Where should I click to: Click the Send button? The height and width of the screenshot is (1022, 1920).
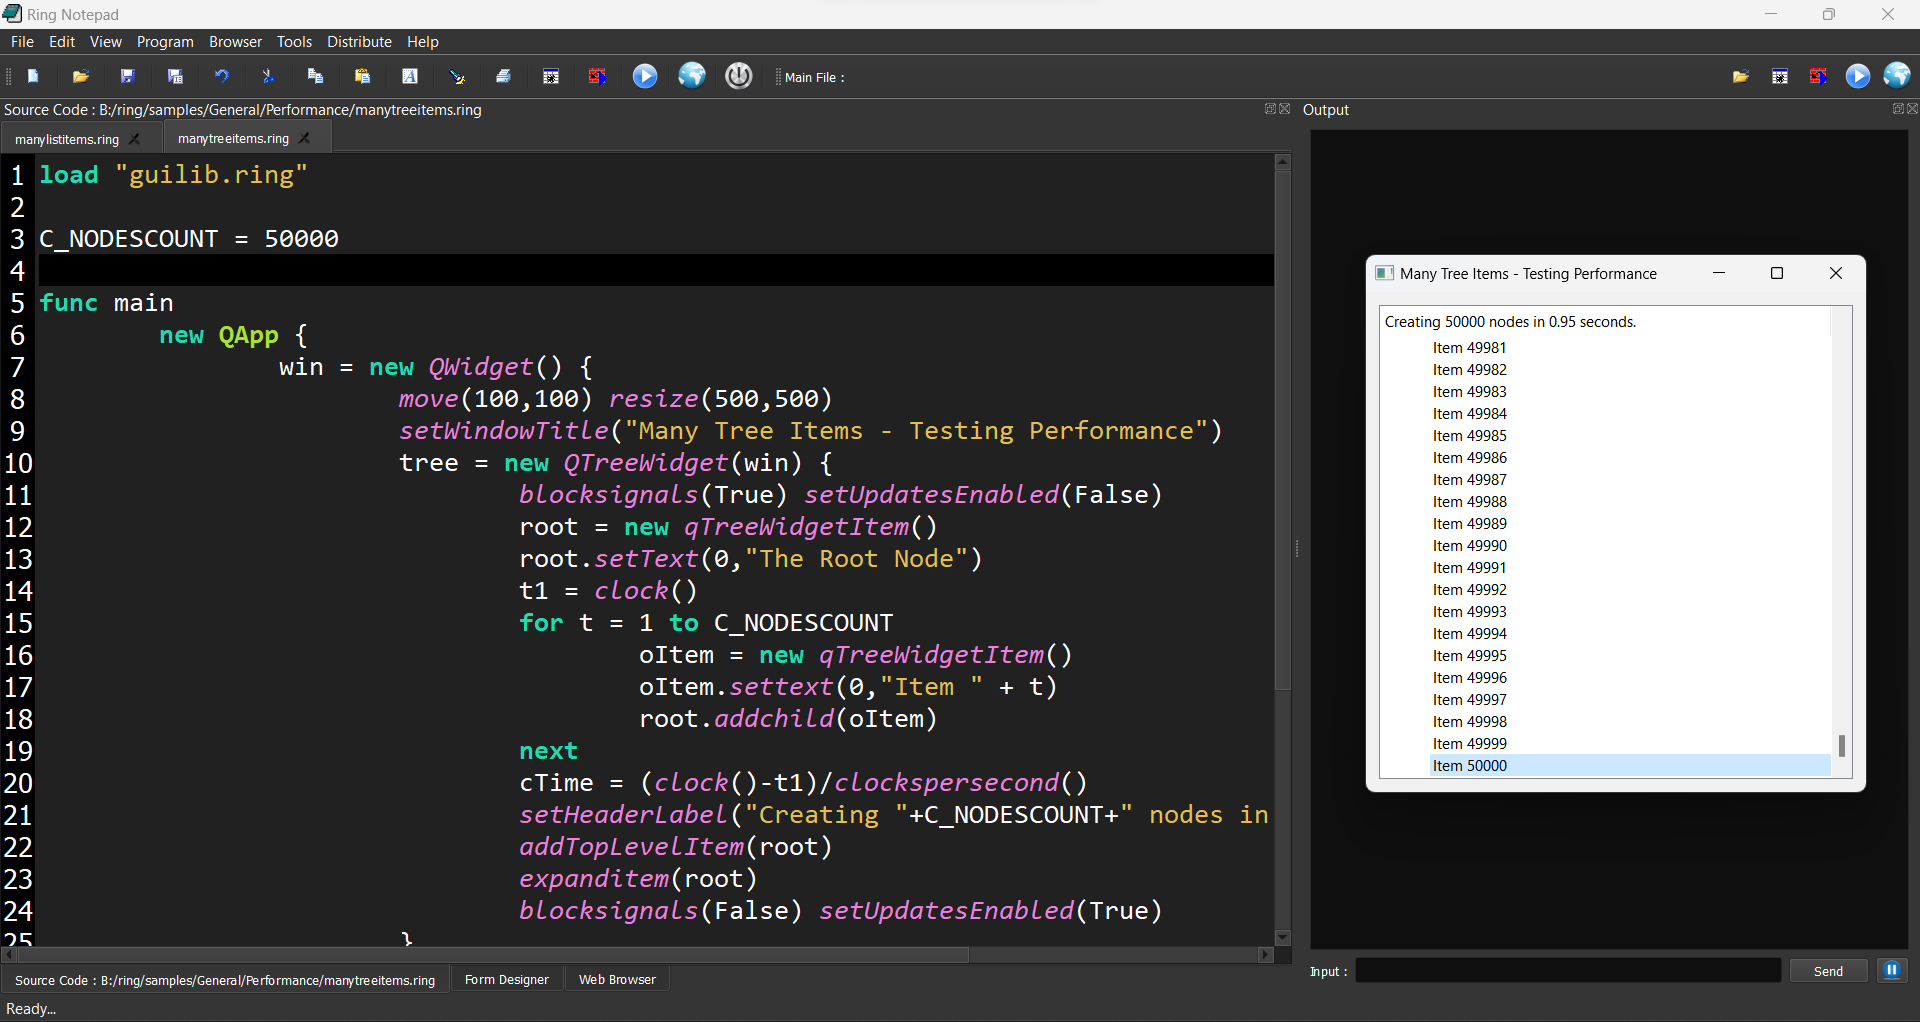click(1828, 971)
